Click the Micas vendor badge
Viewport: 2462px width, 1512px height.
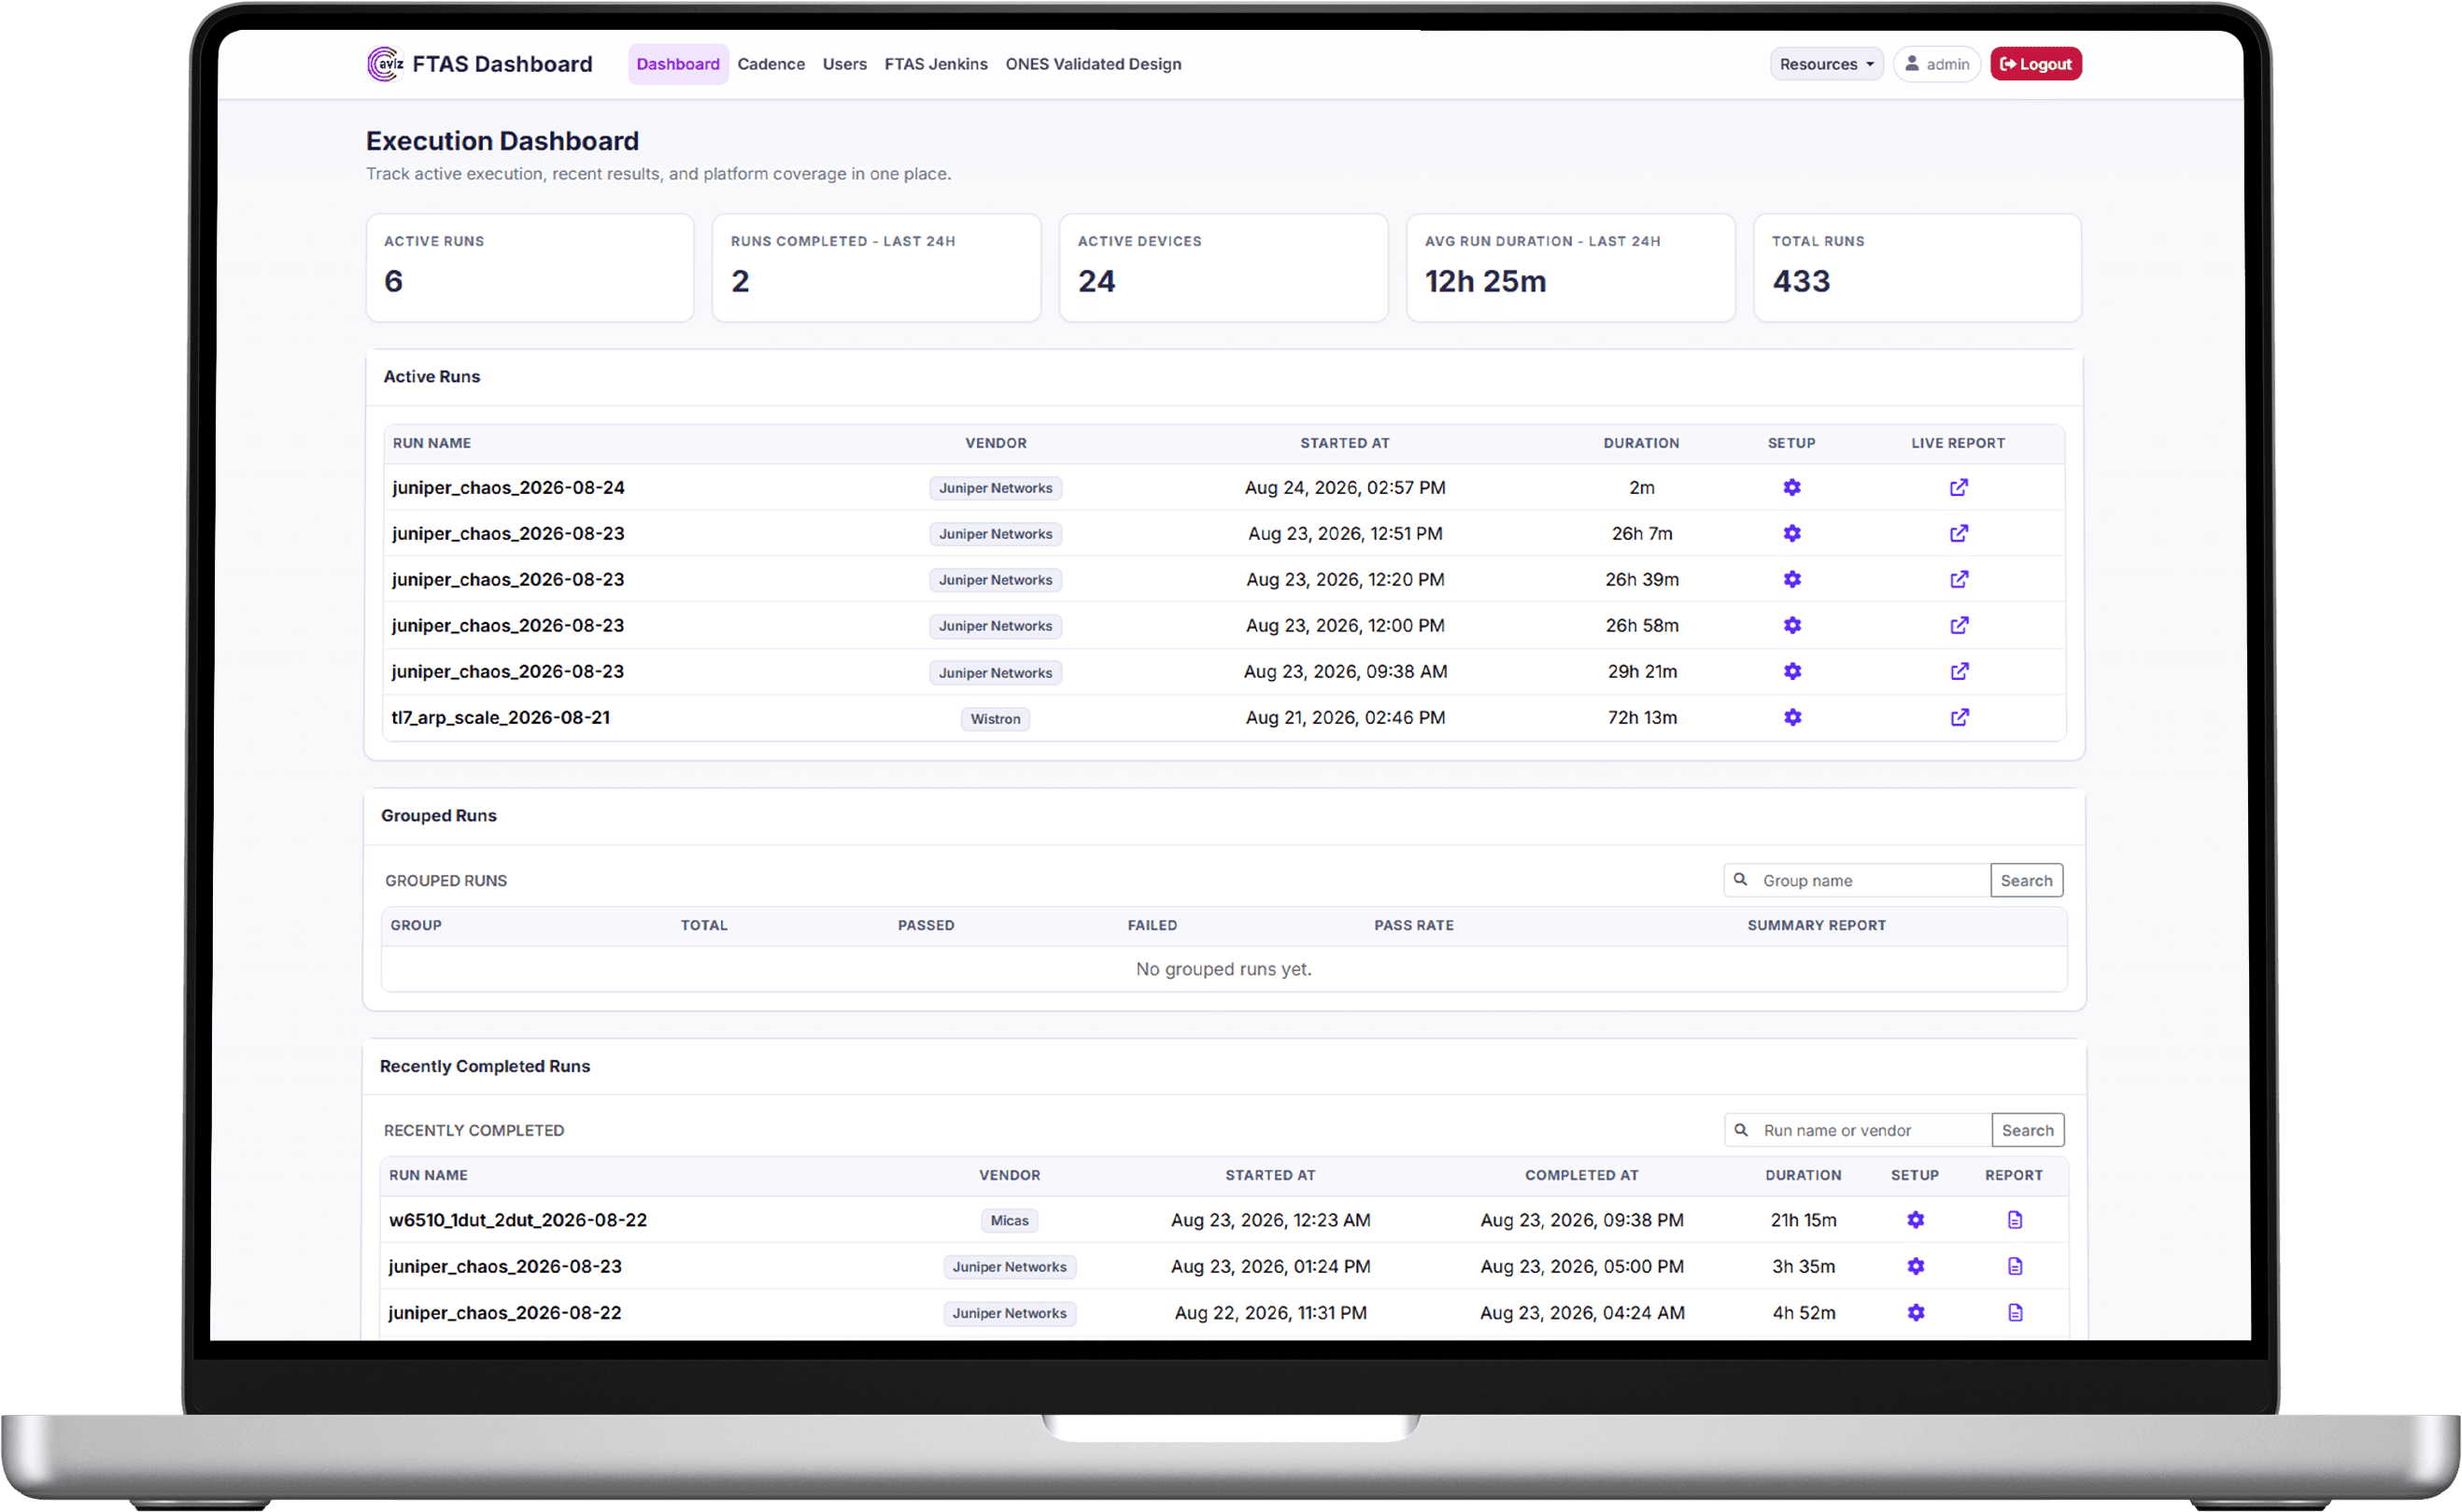(x=1009, y=1220)
